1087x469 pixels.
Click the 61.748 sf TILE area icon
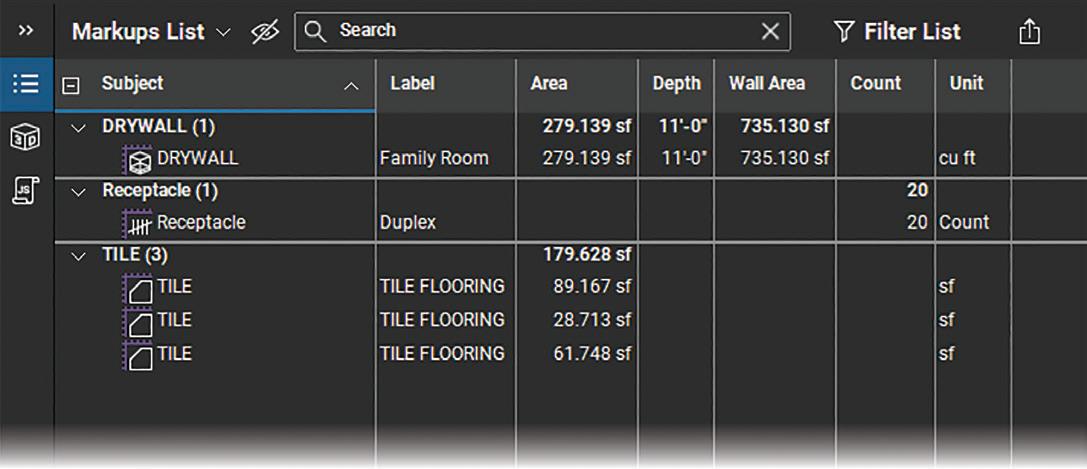click(x=139, y=355)
